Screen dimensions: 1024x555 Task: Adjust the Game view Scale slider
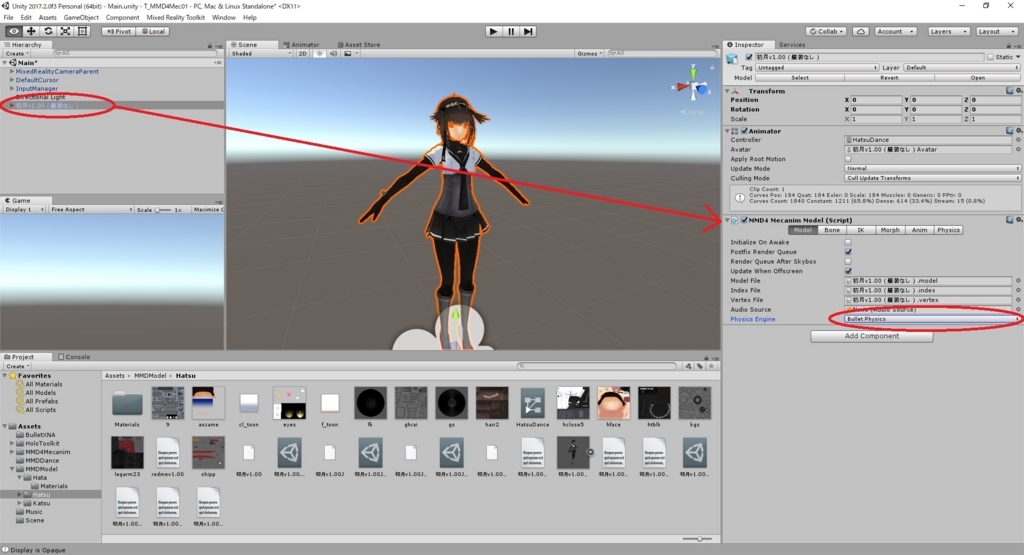(x=163, y=210)
